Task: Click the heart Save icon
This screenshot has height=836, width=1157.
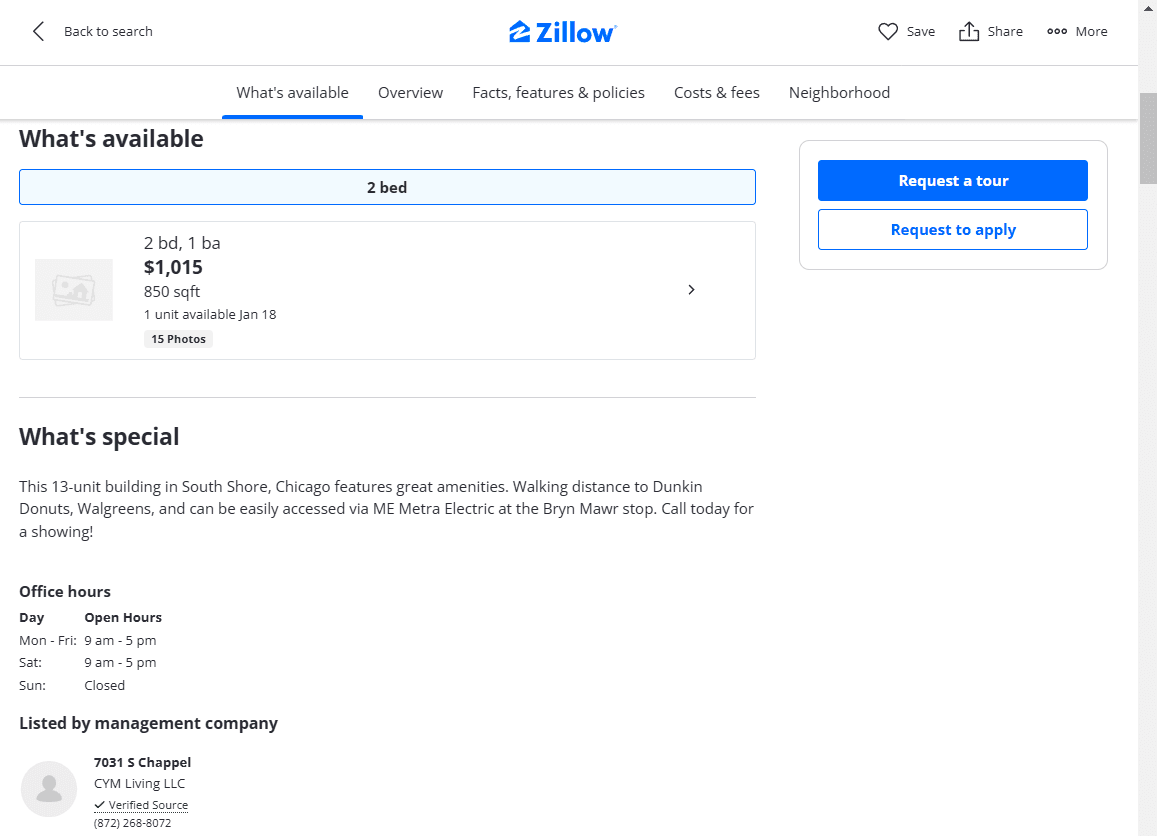Action: tap(888, 32)
